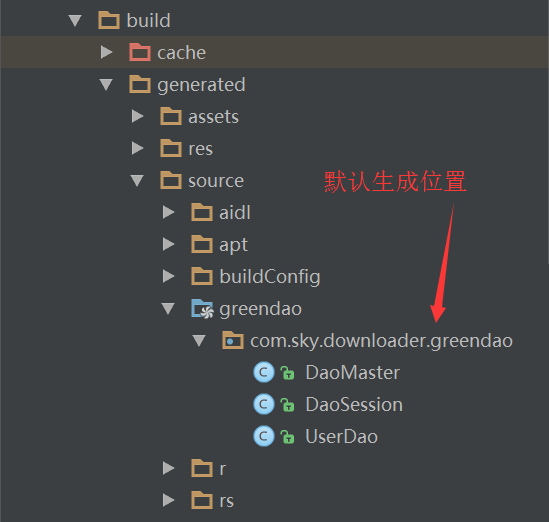
Task: Click the res folder icon
Action: 171,148
